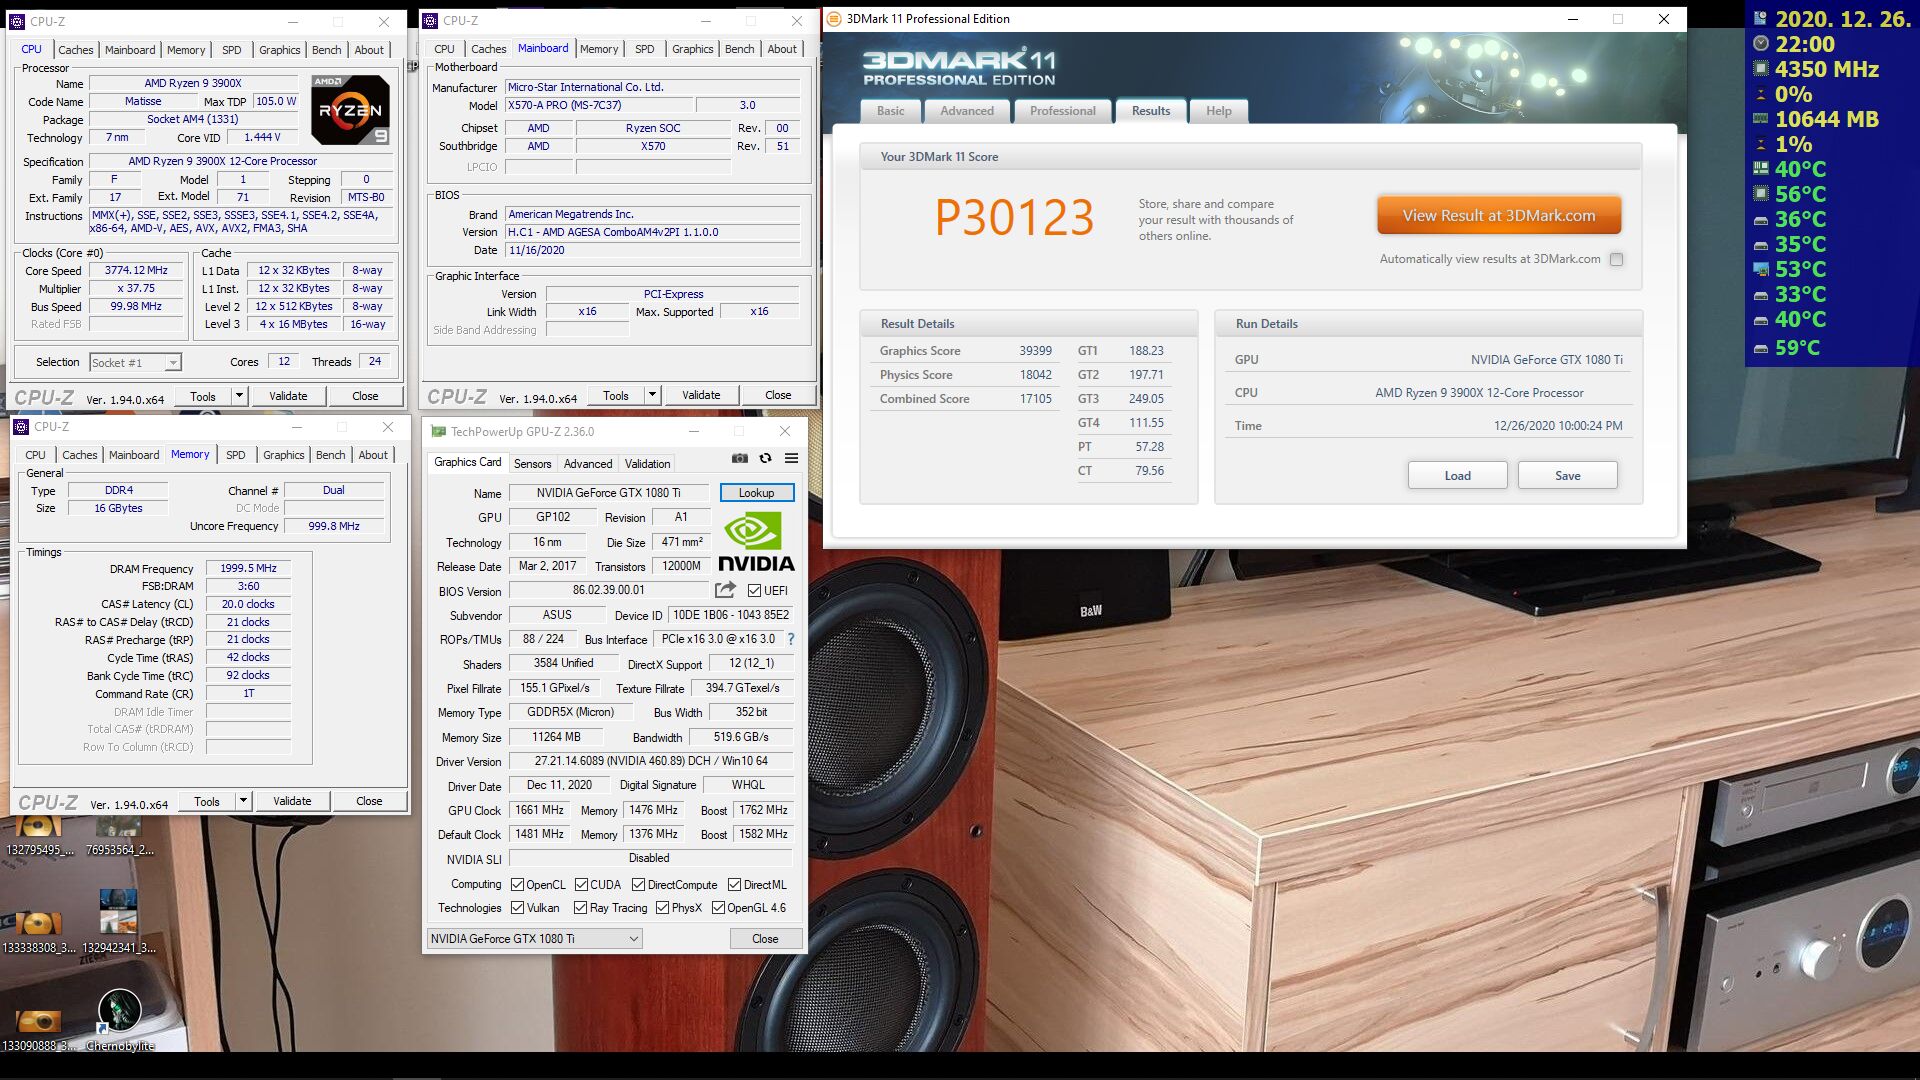Image resolution: width=1920 pixels, height=1080 pixels.
Task: Click View Result at 3DMark.com button
Action: pos(1498,215)
